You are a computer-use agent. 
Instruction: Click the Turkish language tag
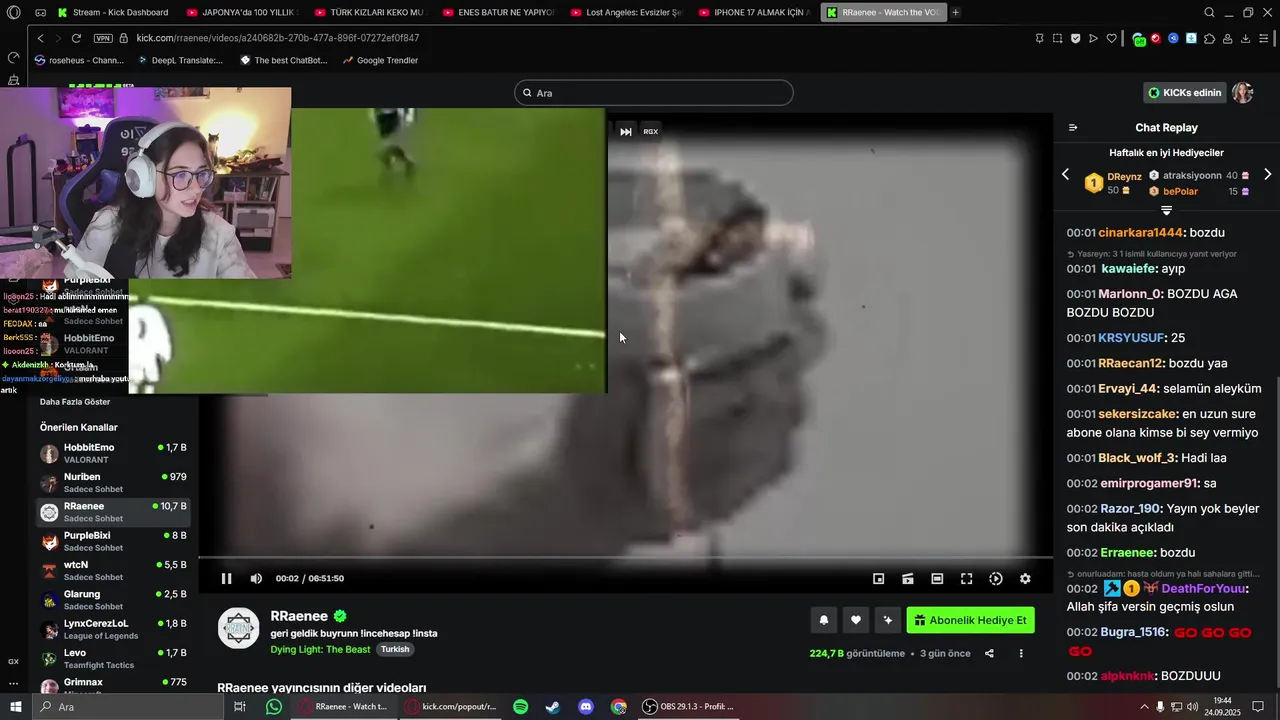(x=395, y=649)
